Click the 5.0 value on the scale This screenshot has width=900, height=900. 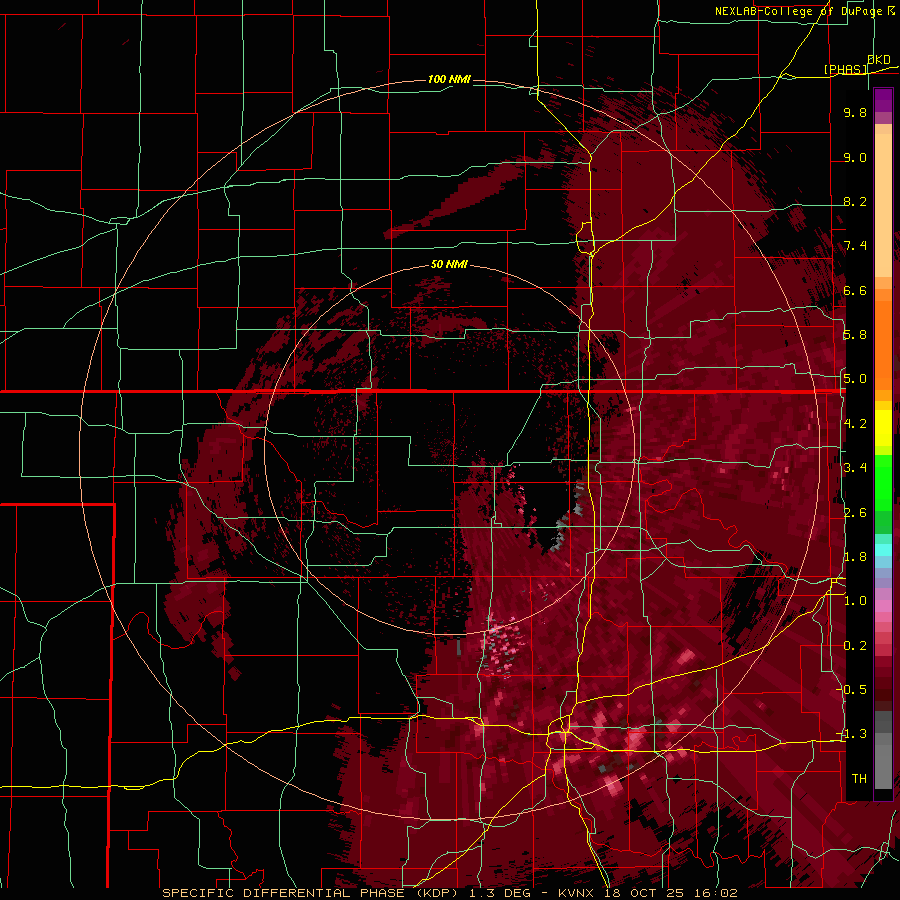[x=855, y=379]
